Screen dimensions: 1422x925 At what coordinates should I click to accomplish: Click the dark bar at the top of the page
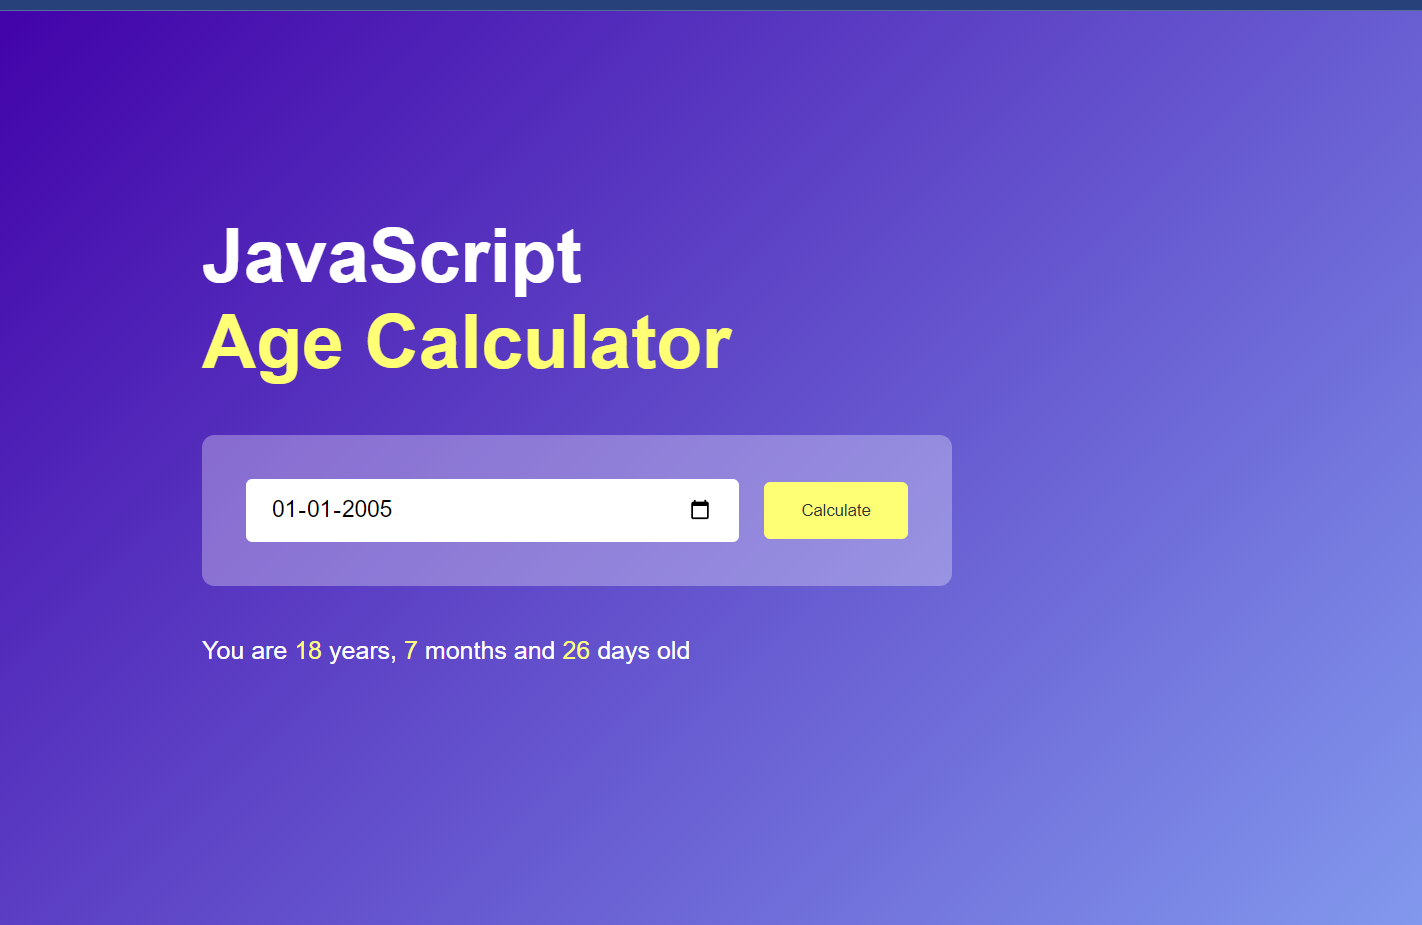point(711,5)
